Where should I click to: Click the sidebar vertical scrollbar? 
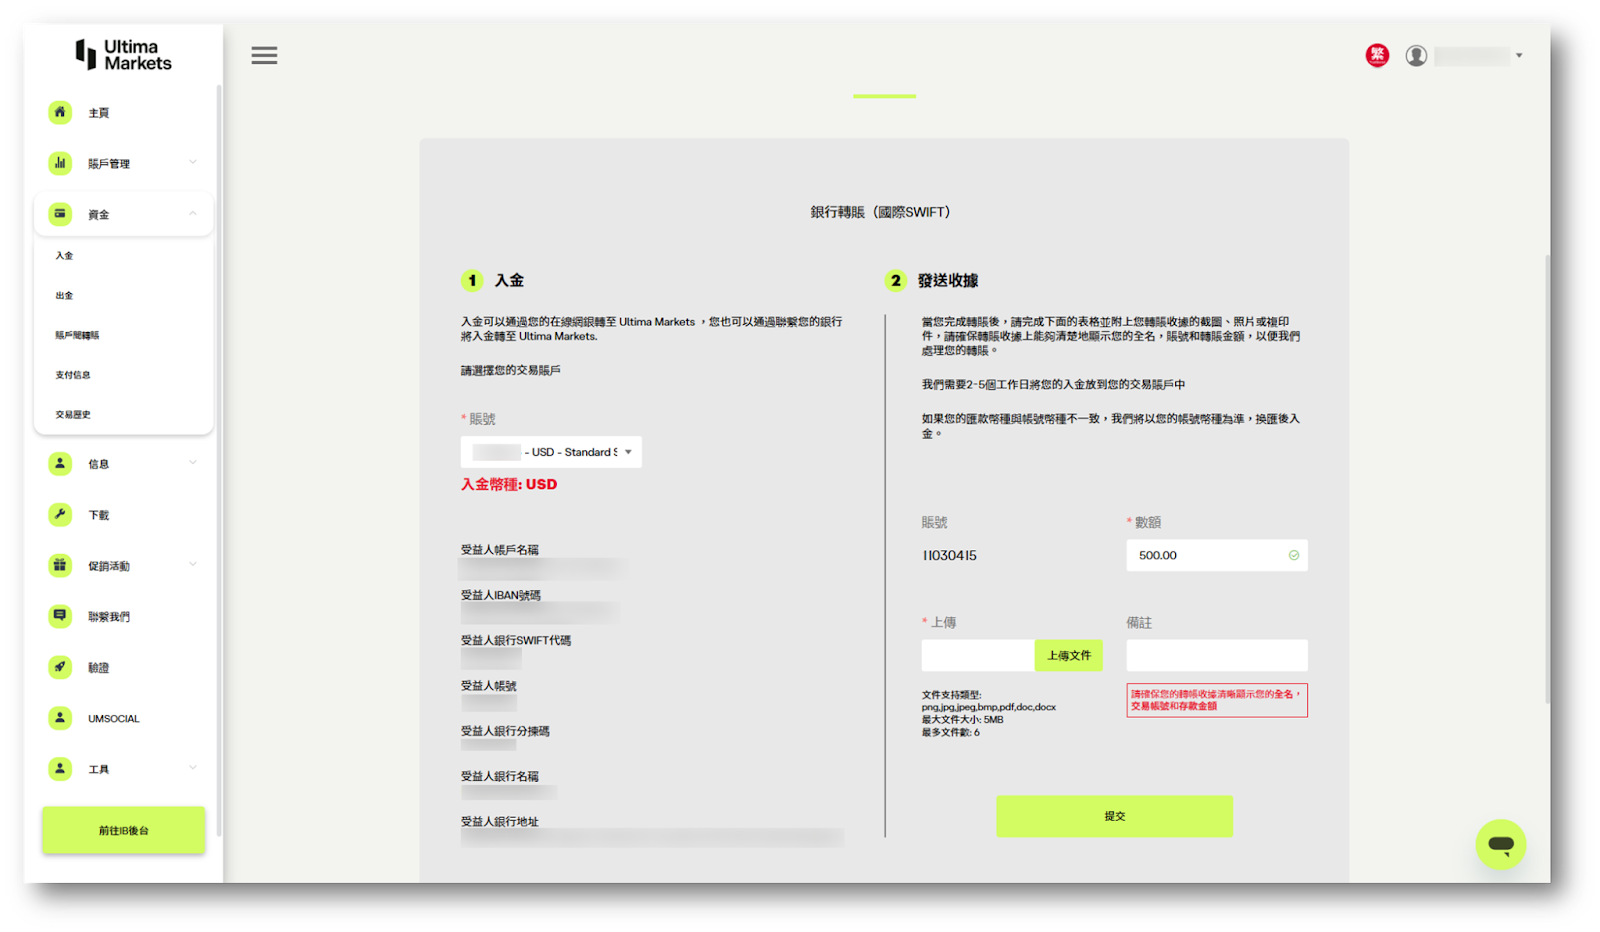click(x=219, y=460)
